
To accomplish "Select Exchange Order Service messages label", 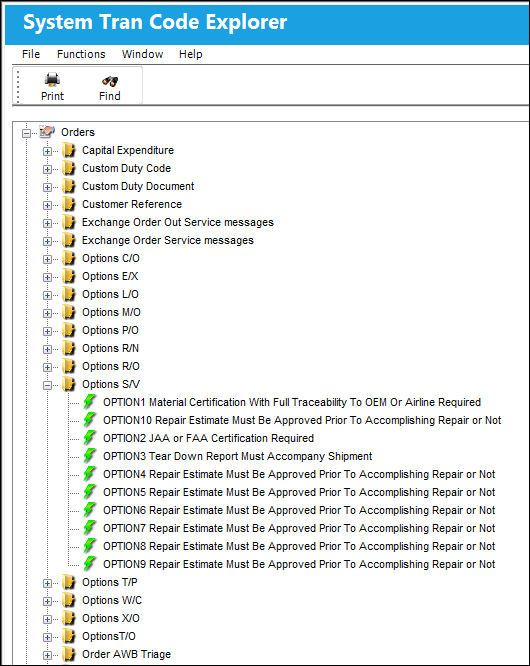I will [x=168, y=240].
